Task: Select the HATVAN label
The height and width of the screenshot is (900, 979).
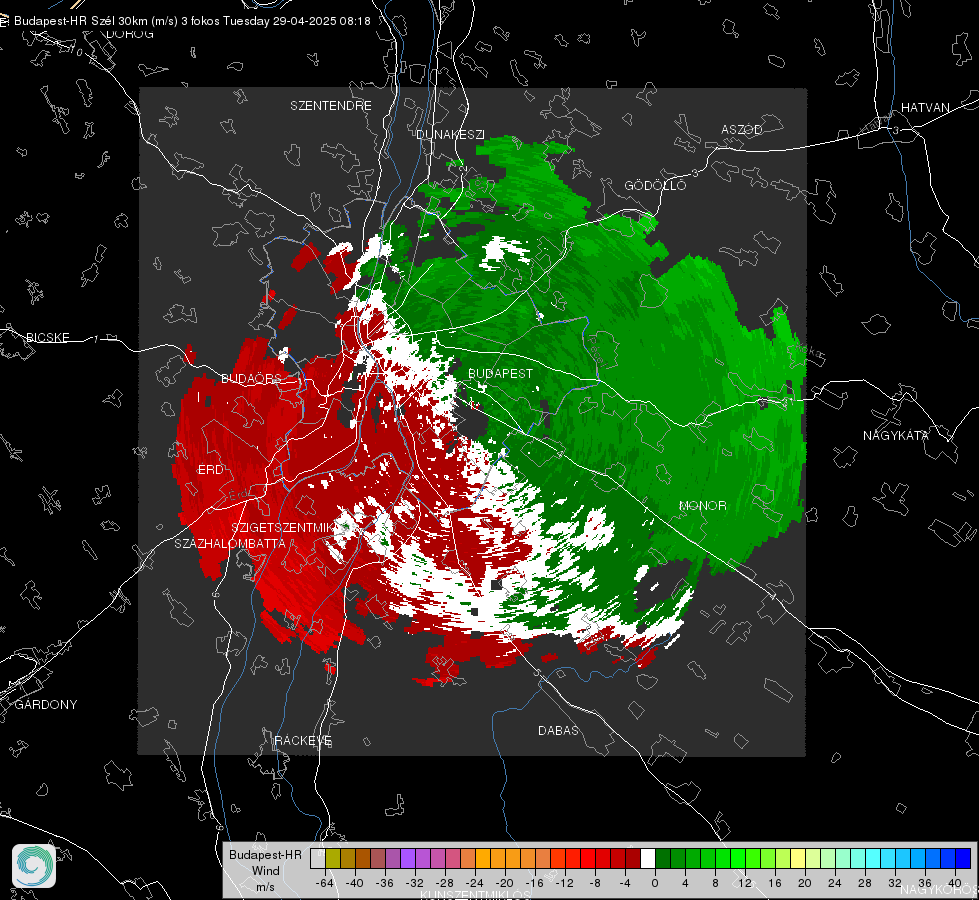Action: coord(925,108)
